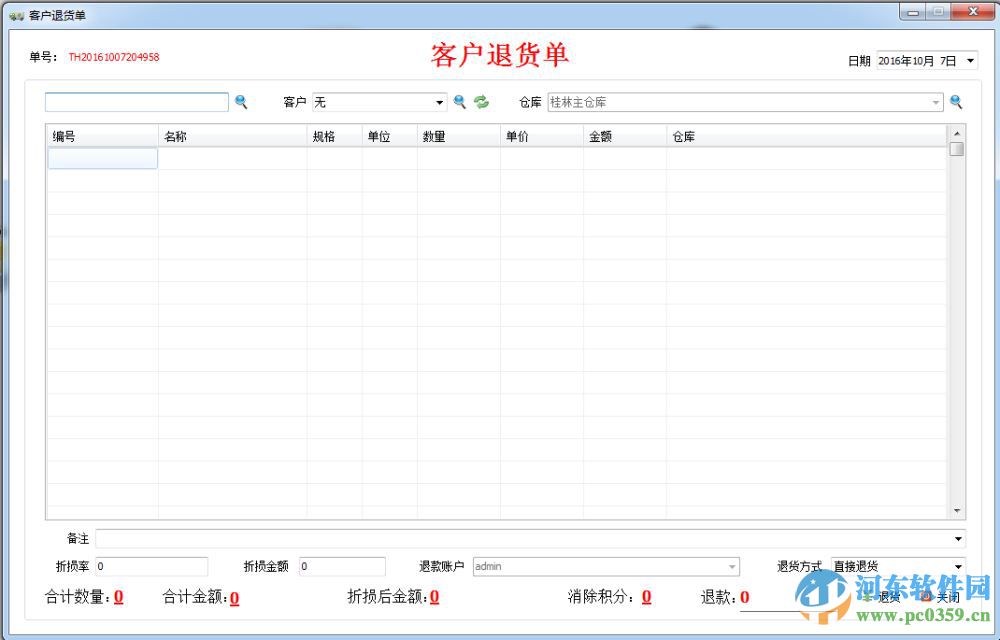
Task: Expand the 备注 remarks dropdown arrow
Action: 957,538
